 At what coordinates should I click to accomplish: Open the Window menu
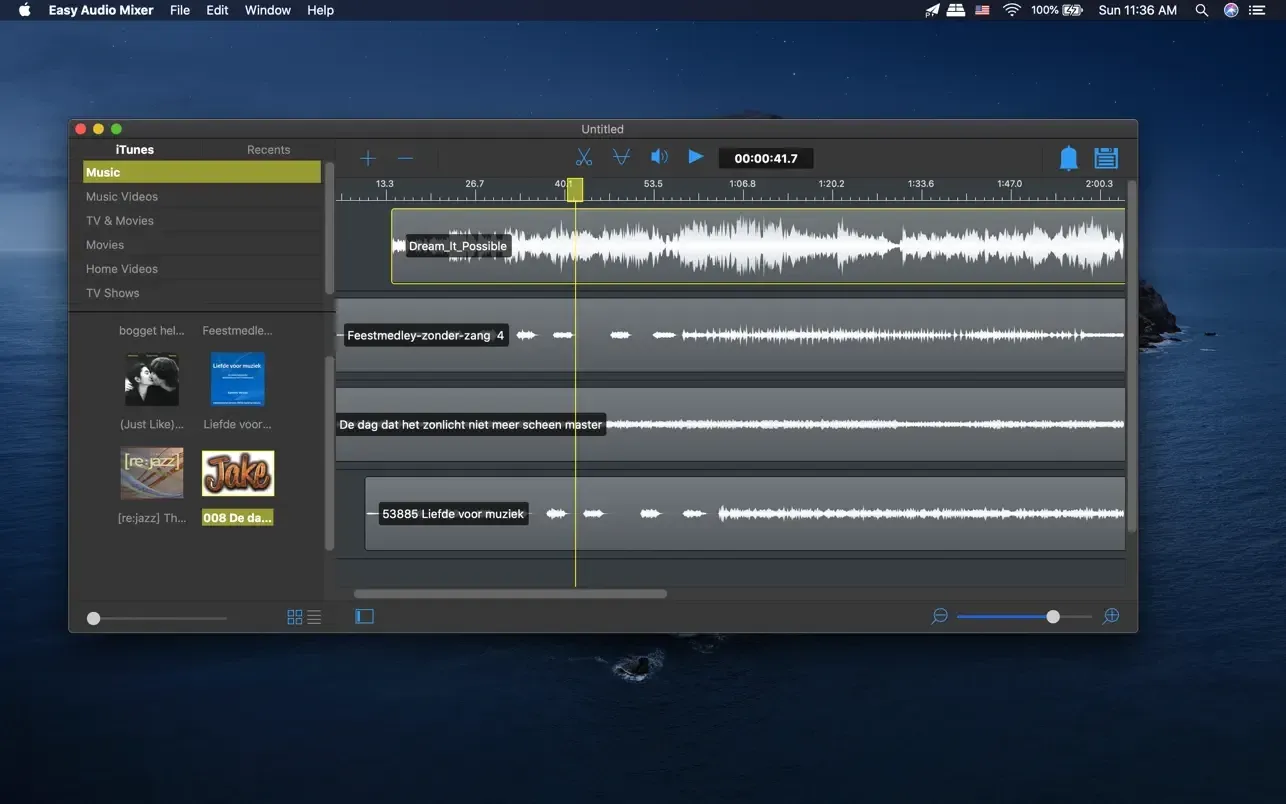(x=267, y=10)
